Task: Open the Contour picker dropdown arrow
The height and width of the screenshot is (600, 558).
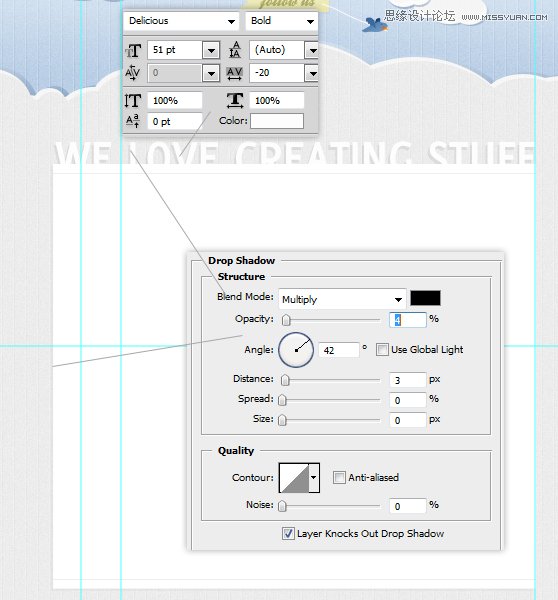Action: (x=314, y=477)
